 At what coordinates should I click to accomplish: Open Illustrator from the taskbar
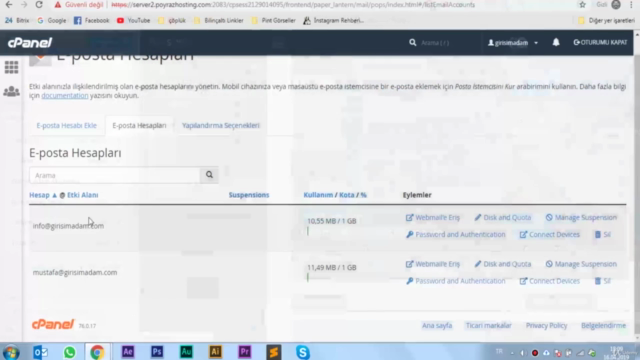click(216, 352)
